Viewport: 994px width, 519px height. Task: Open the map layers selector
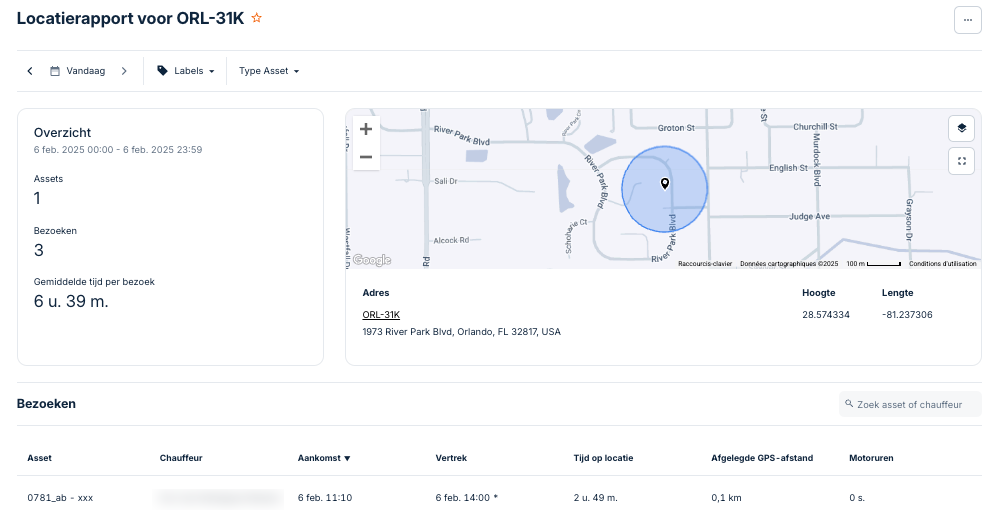tap(962, 129)
